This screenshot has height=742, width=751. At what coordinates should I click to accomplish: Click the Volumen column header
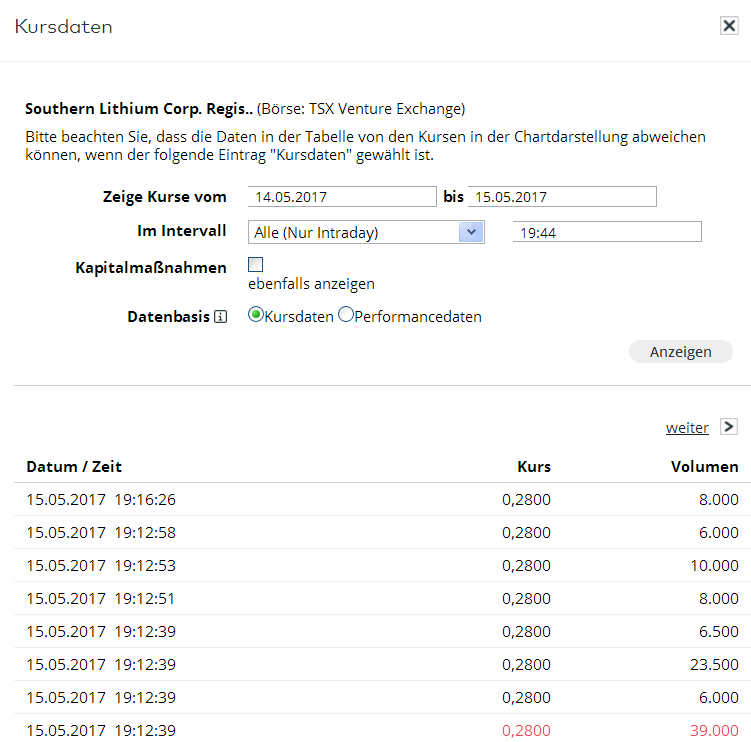coord(704,467)
